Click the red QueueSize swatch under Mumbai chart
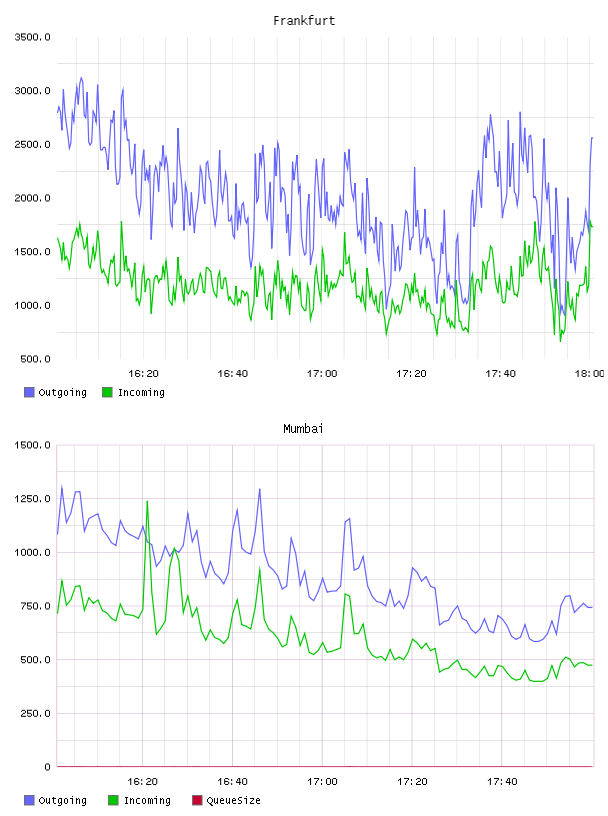This screenshot has height=816, width=608. pyautogui.click(x=197, y=800)
